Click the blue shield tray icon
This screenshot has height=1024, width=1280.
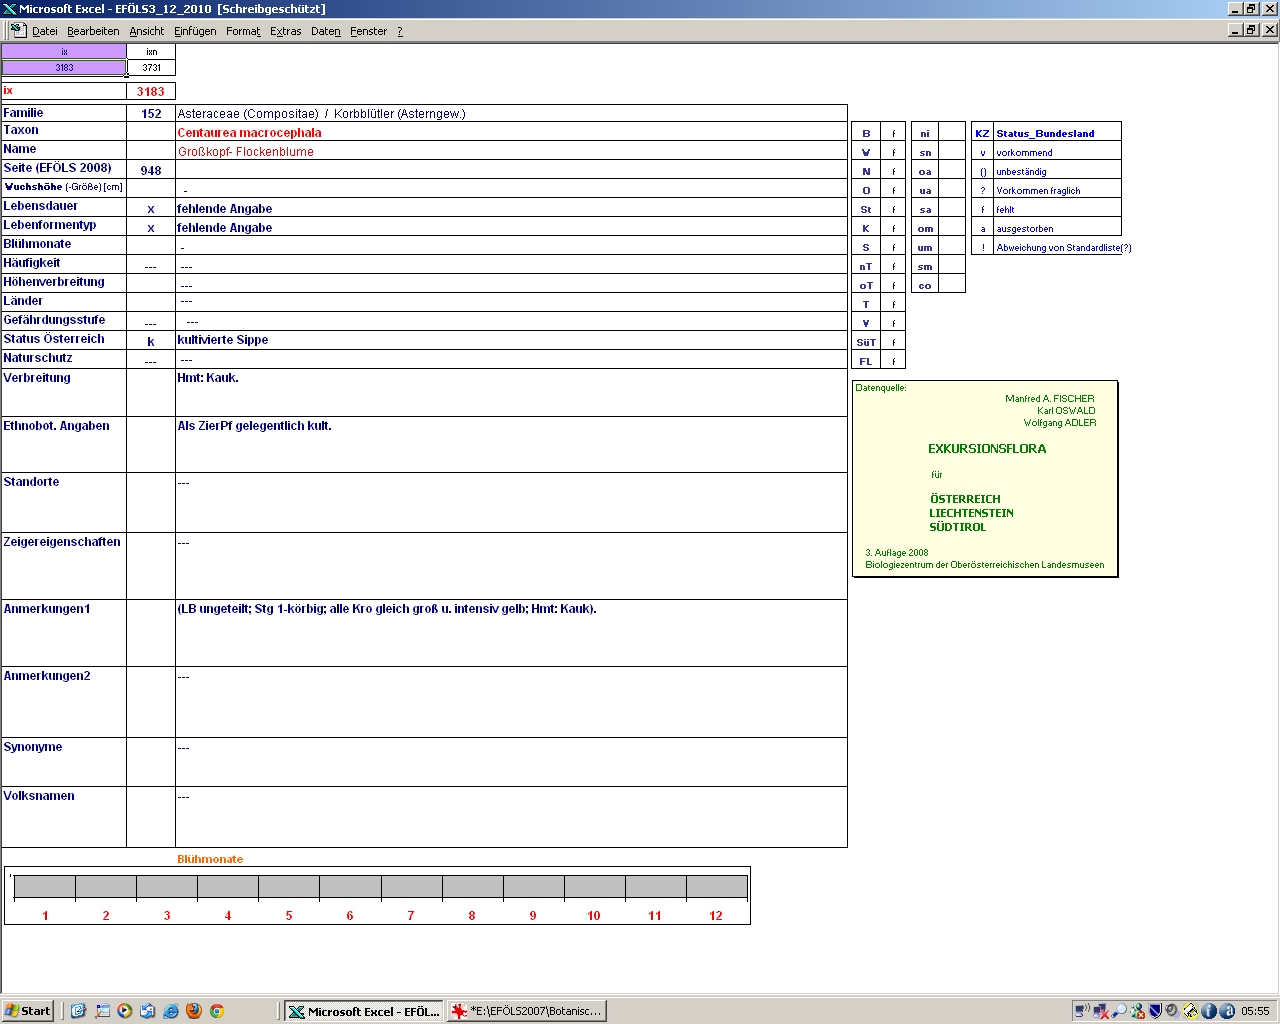coord(1155,1011)
